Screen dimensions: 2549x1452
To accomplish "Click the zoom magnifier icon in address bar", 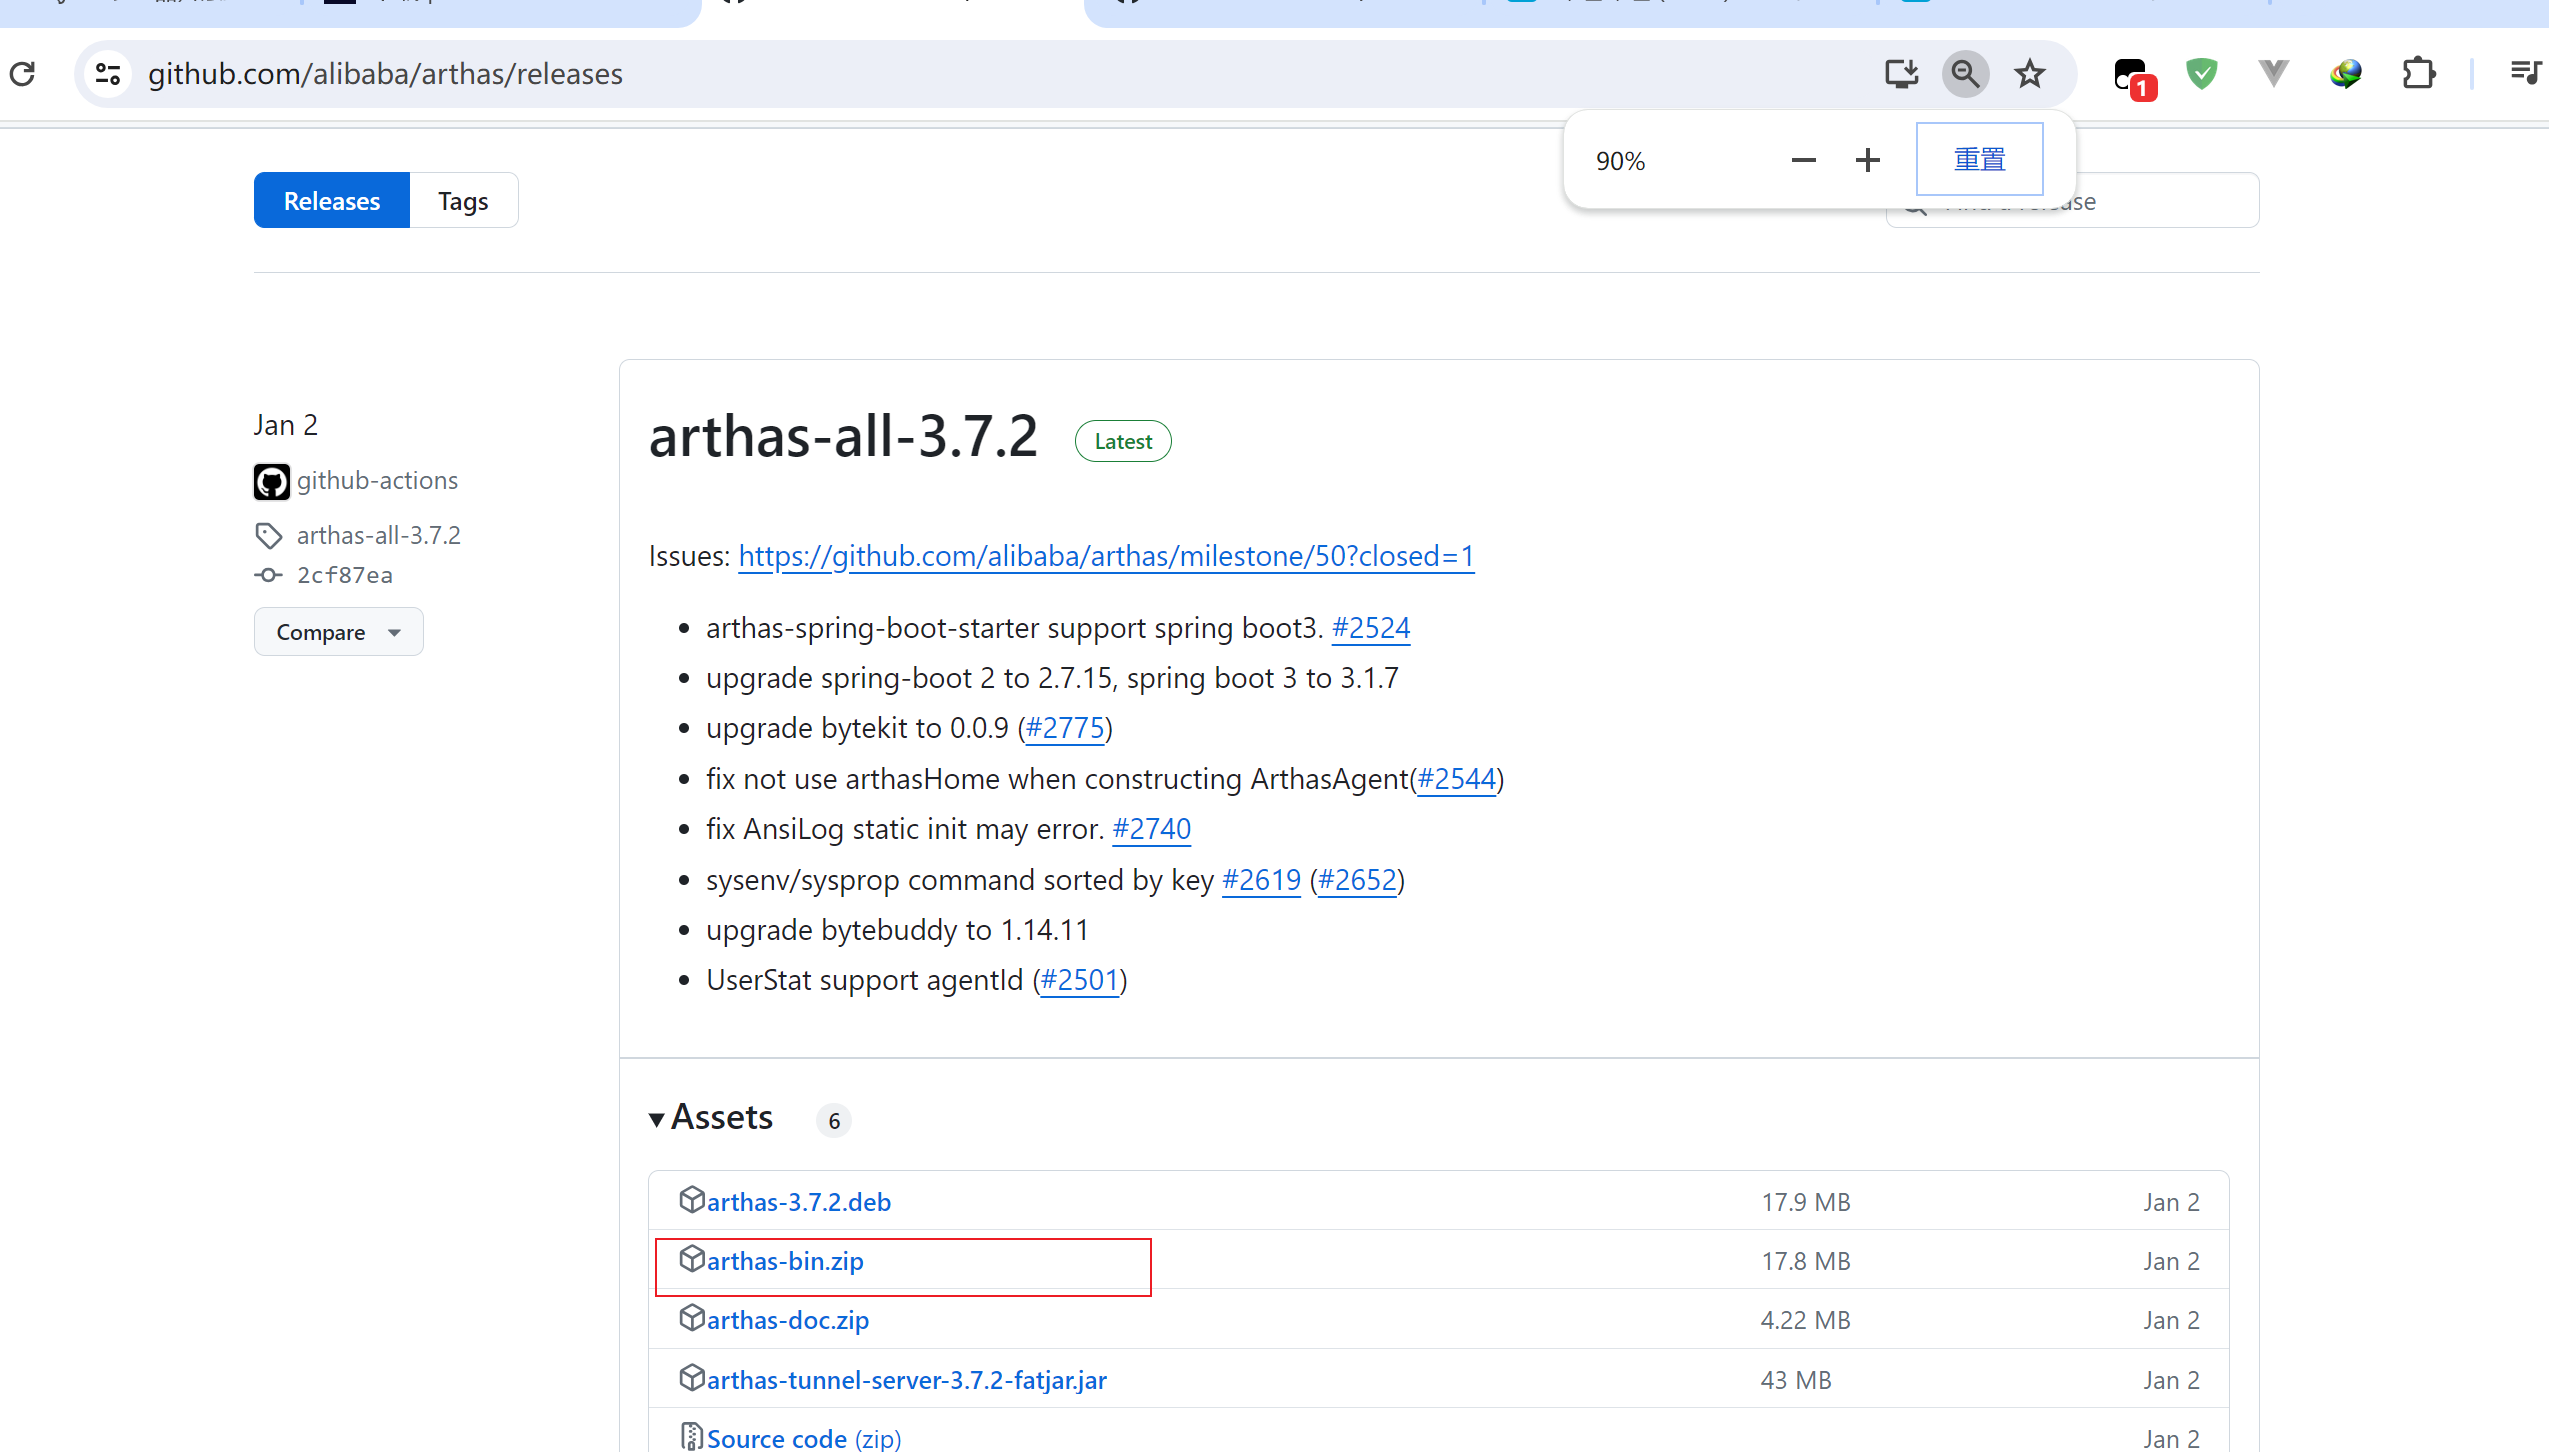I will pos(1965,73).
